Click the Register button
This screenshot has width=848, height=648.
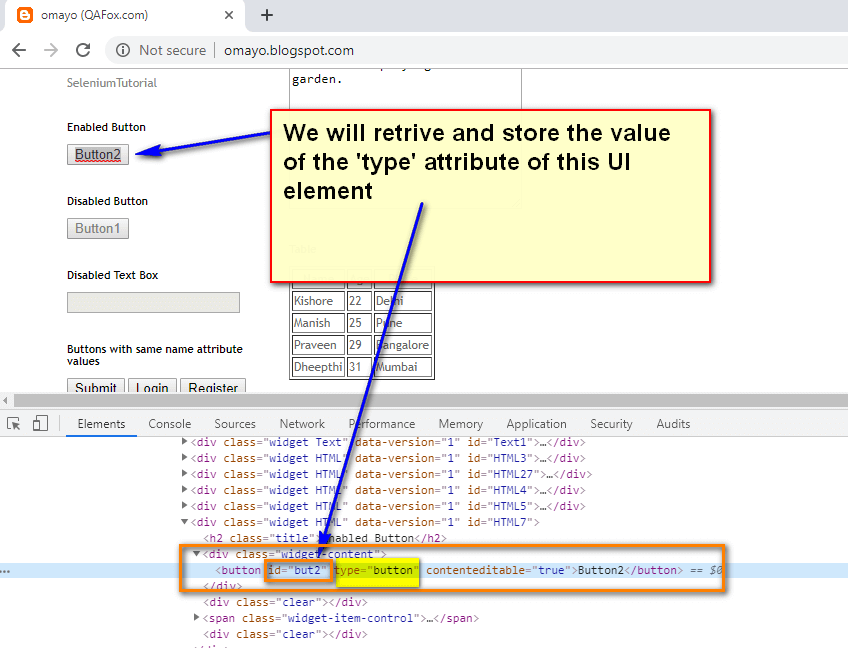tap(213, 386)
